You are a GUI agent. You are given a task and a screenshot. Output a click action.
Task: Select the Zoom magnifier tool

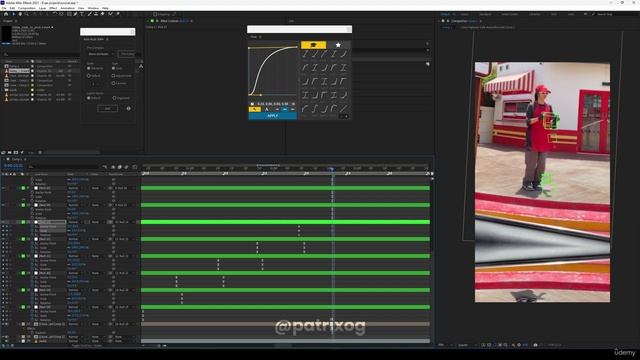click(27, 14)
